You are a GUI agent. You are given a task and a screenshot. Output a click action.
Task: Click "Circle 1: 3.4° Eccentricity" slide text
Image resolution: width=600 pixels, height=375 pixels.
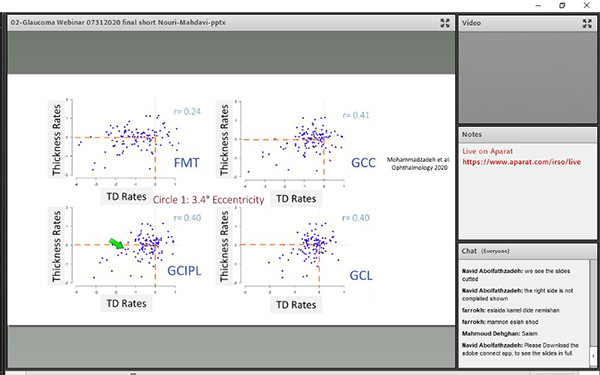(209, 200)
